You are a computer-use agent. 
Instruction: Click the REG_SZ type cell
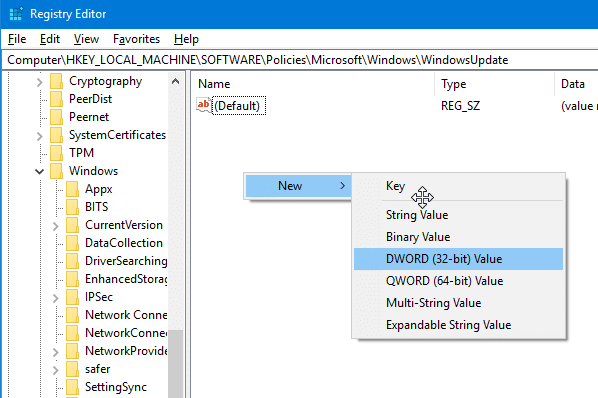pyautogui.click(x=460, y=106)
